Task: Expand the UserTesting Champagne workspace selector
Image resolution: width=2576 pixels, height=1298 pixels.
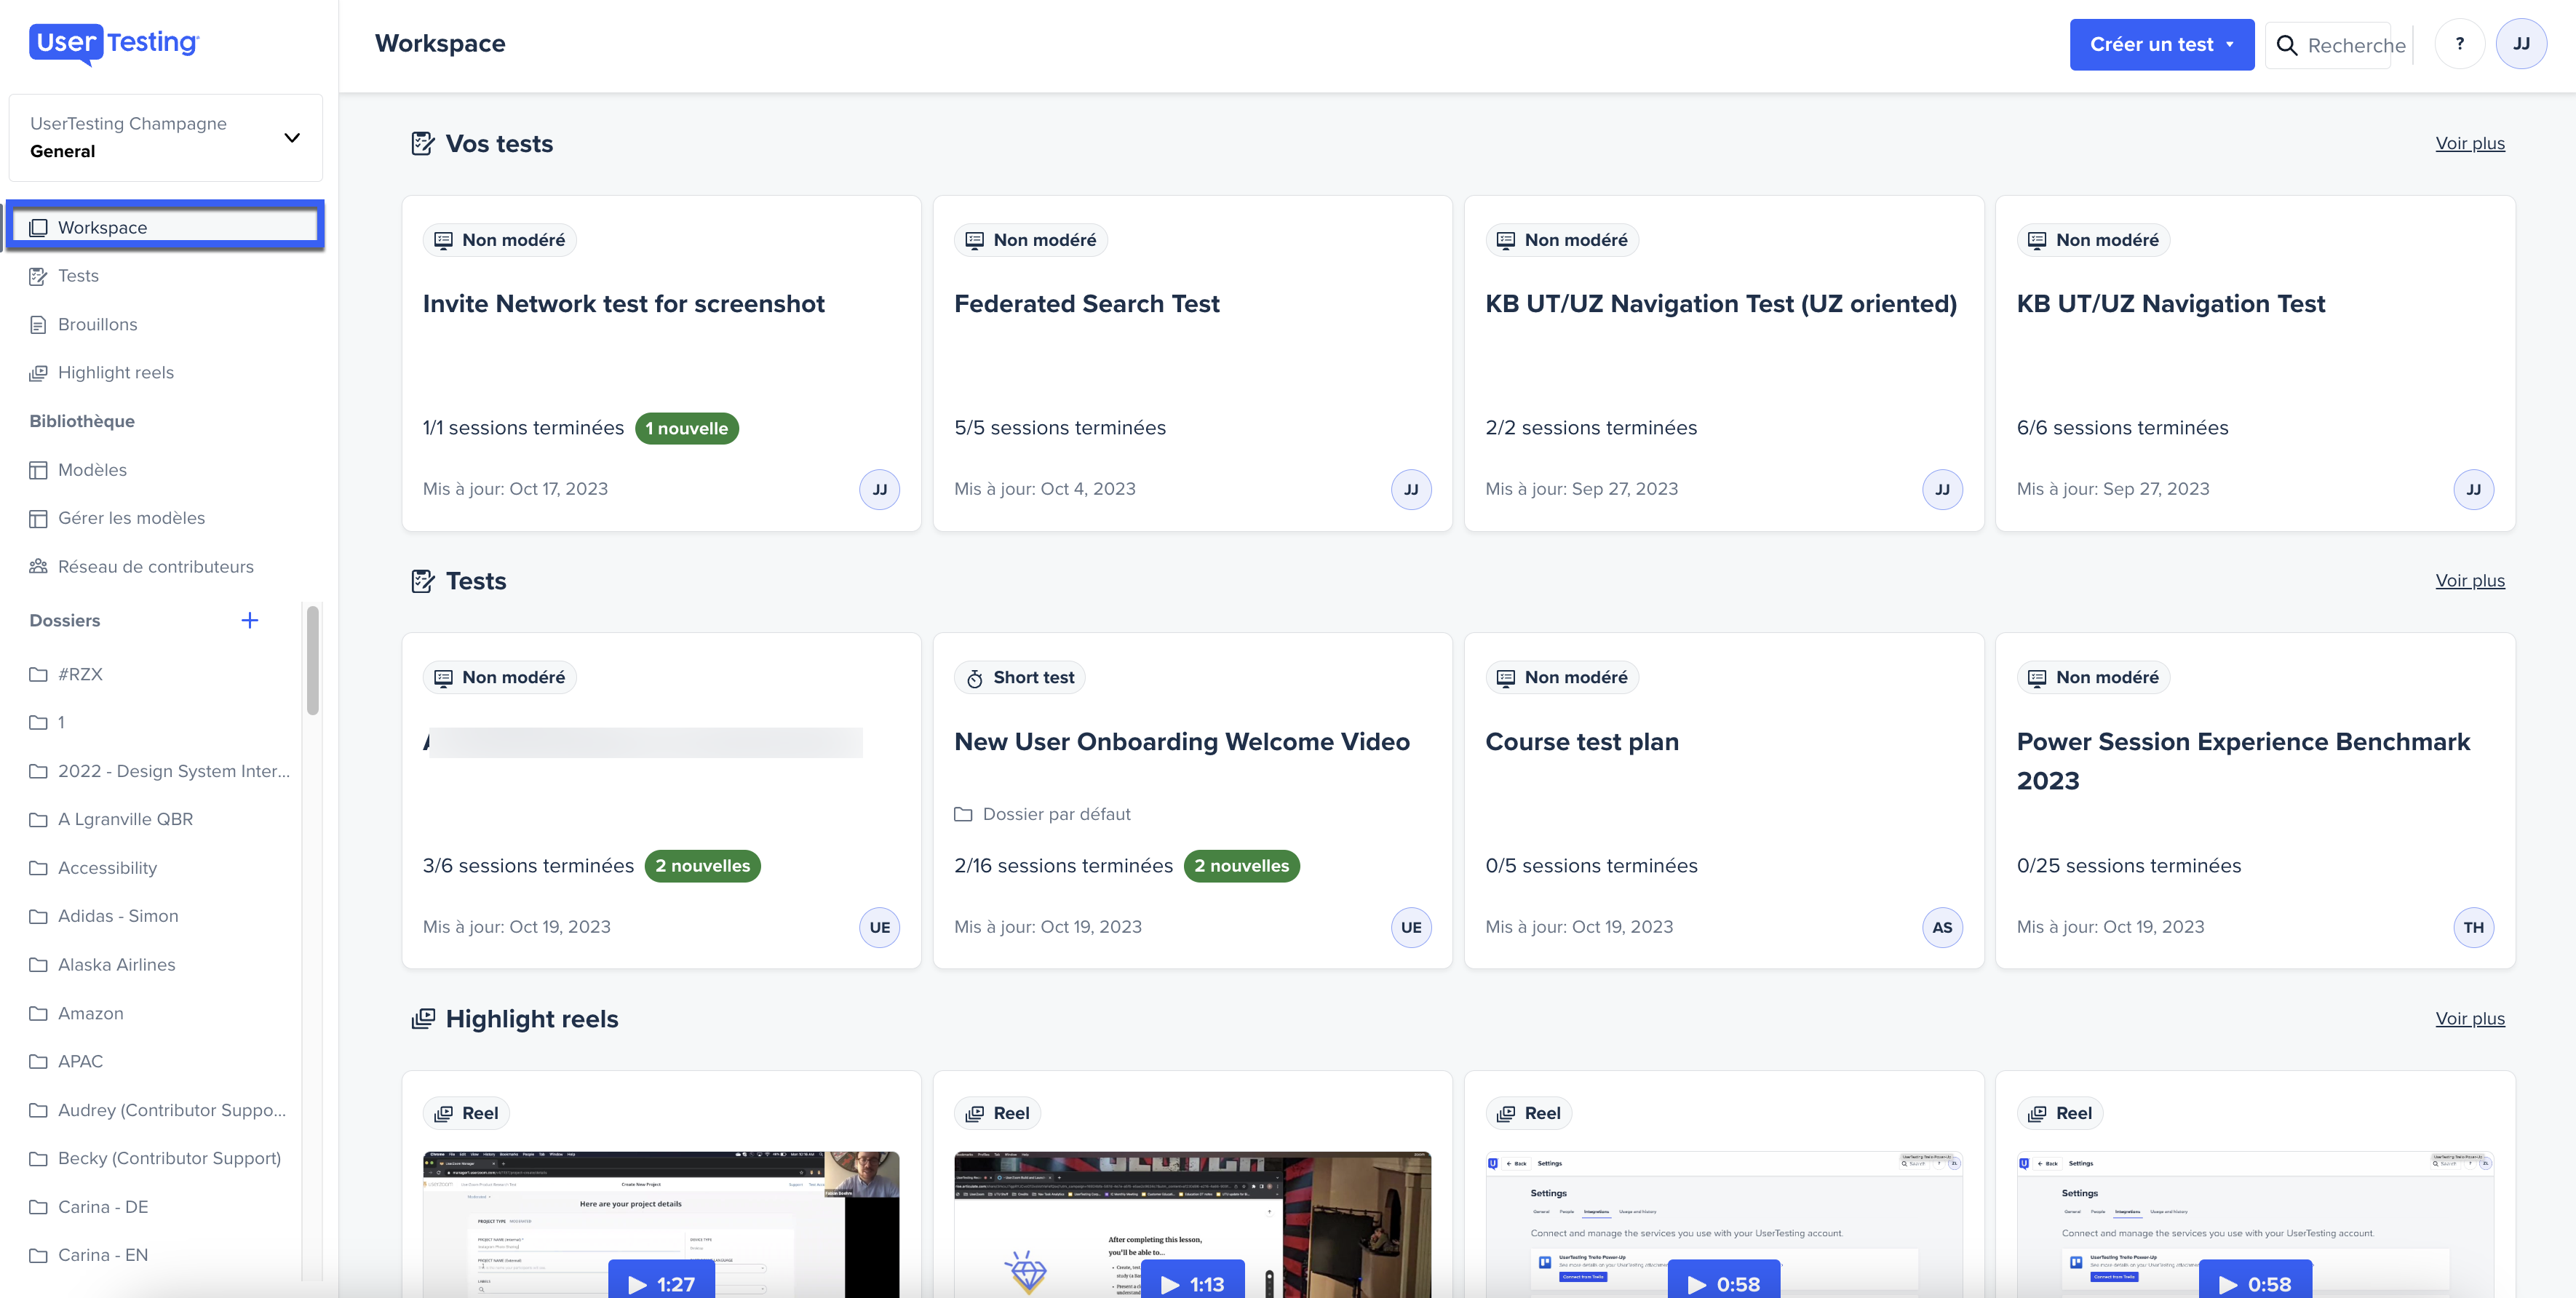Action: point(291,137)
